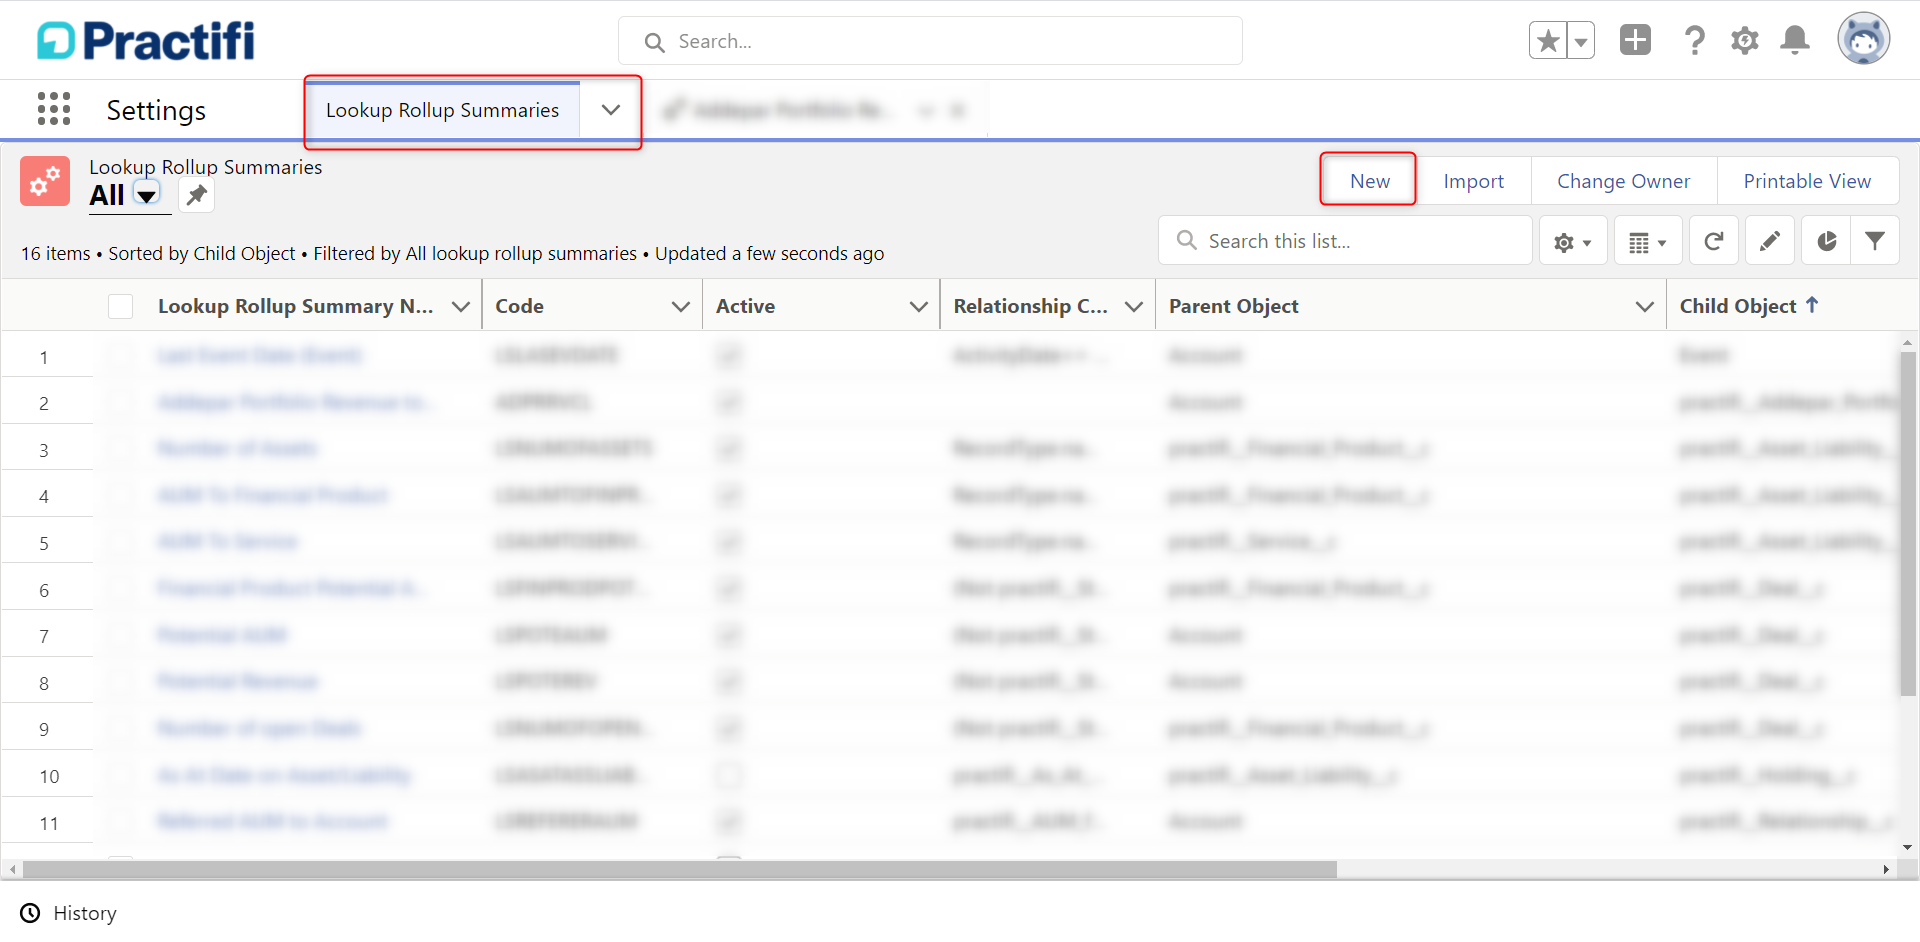Open the Select list display table menu
This screenshot has width=1920, height=942.
[1647, 241]
